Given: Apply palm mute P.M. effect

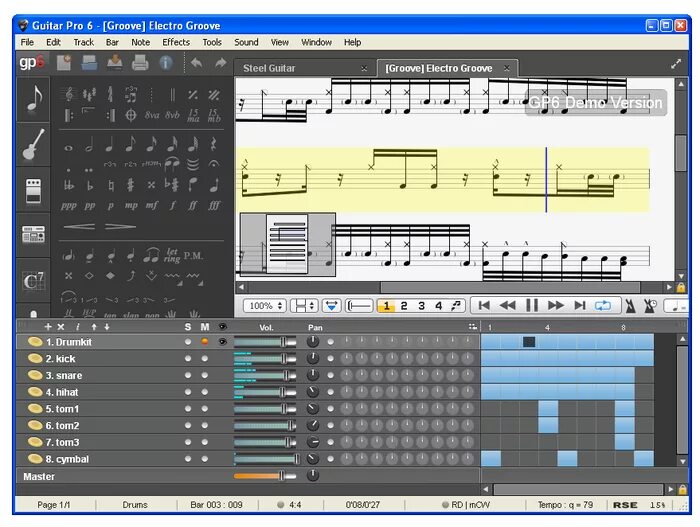Looking at the screenshot, I should click(193, 255).
